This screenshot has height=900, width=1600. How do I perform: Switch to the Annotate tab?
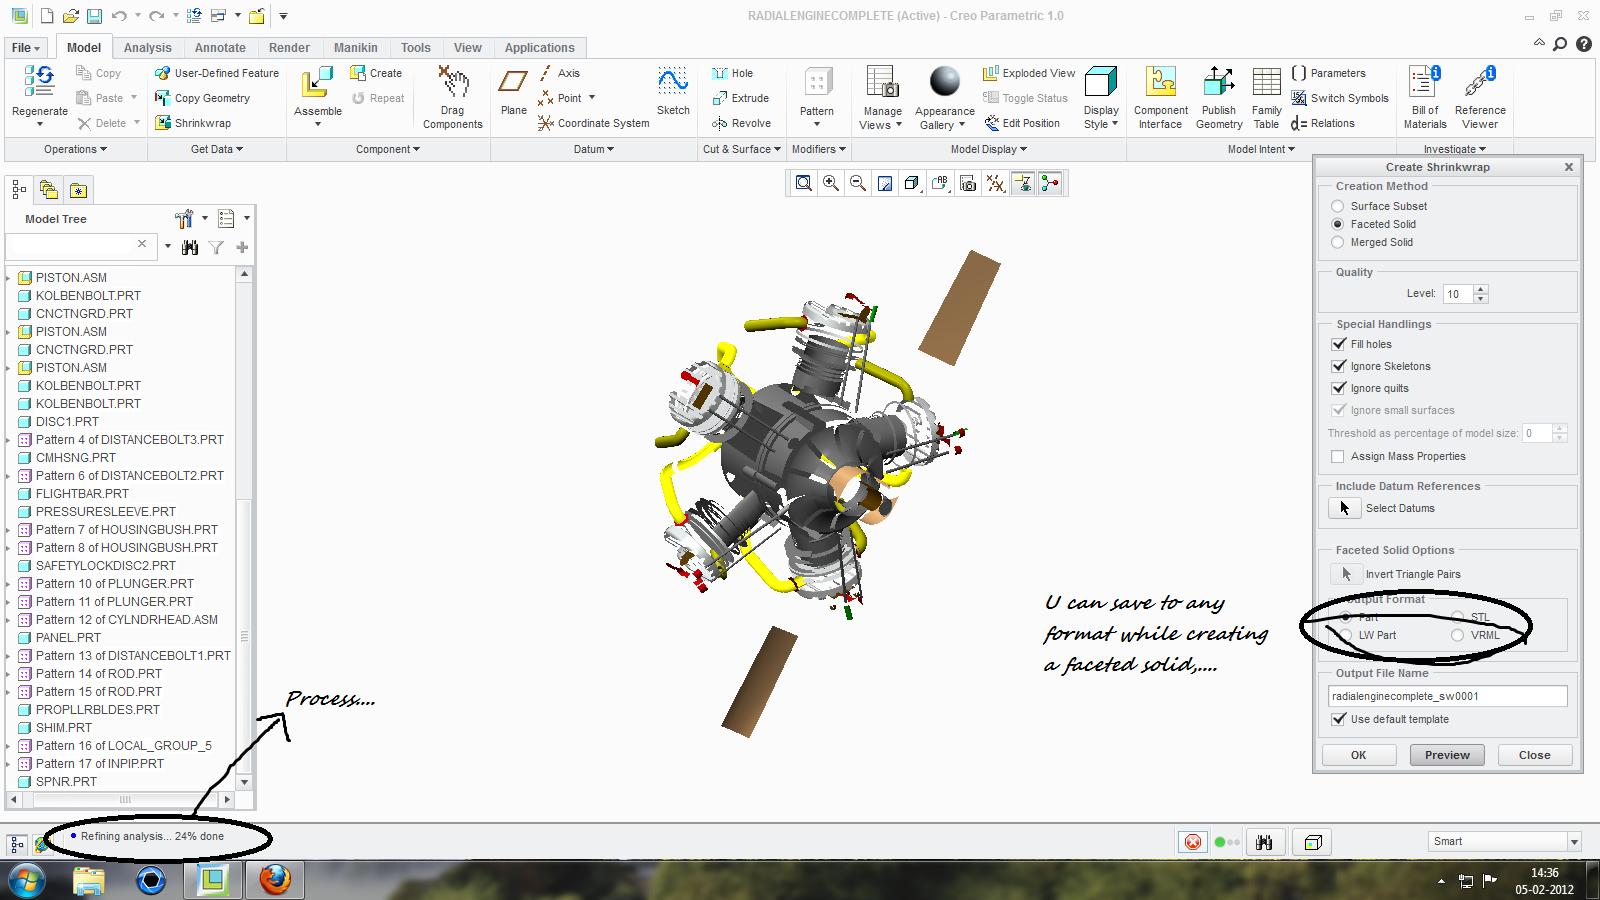(x=220, y=48)
